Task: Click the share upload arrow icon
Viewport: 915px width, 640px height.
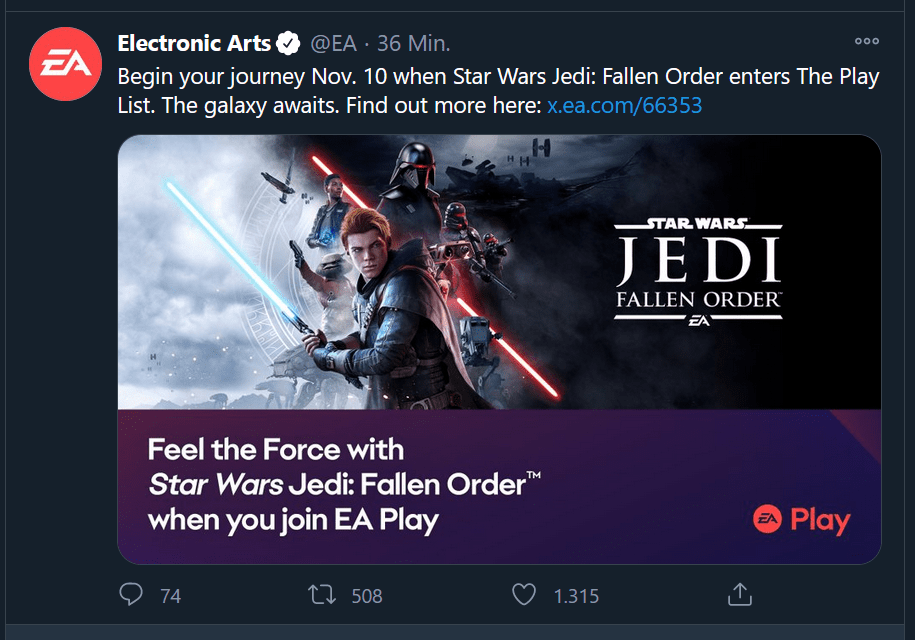Action: (x=738, y=595)
